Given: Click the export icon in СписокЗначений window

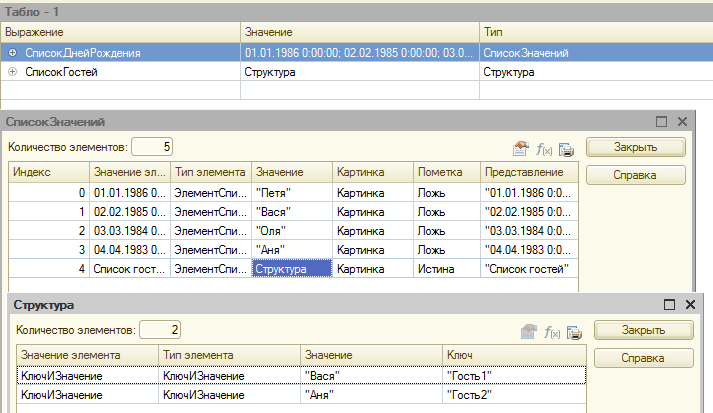Looking at the screenshot, I should pyautogui.click(x=521, y=148).
